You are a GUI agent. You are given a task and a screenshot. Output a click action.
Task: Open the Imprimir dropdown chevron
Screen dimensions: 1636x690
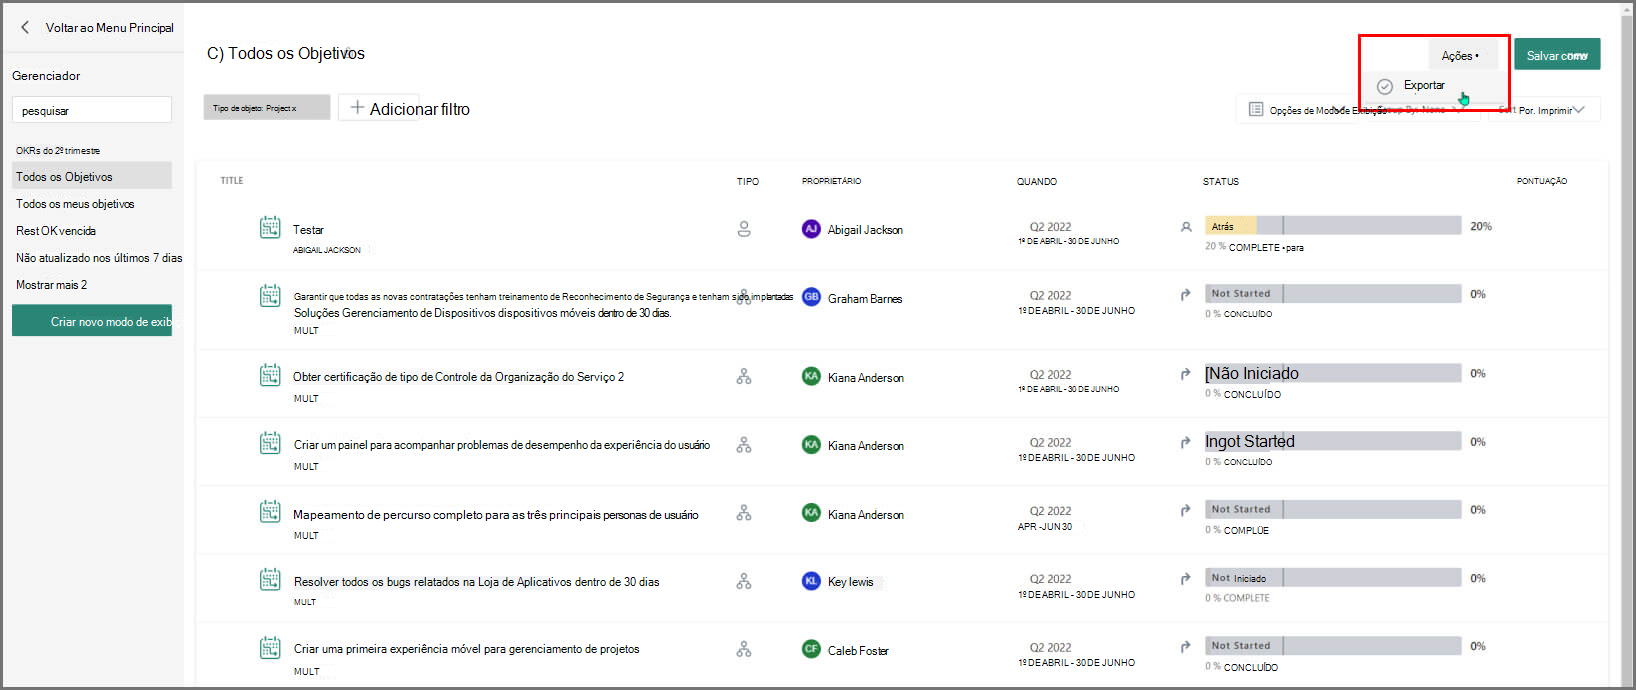(1579, 110)
